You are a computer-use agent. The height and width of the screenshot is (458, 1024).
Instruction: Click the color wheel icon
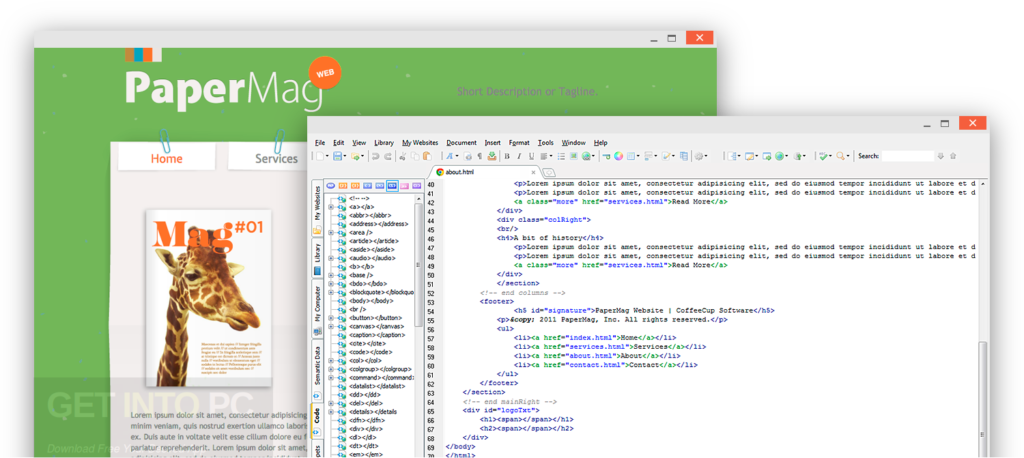(618, 156)
